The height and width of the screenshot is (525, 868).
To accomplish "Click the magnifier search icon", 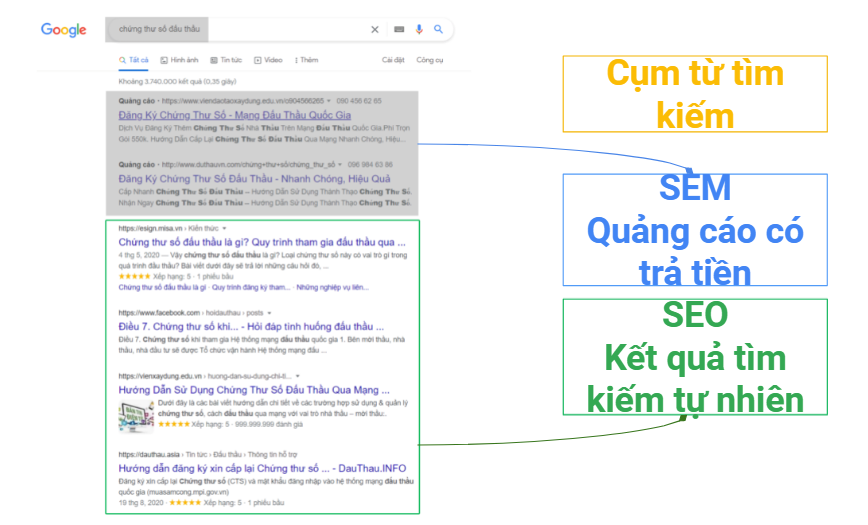I will pyautogui.click(x=438, y=29).
